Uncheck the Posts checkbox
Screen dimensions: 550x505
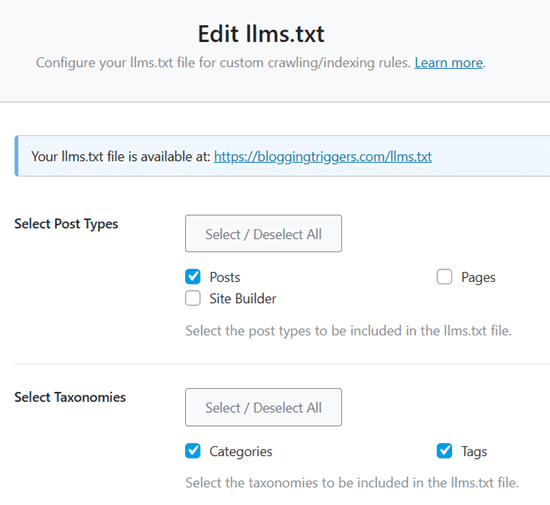193,277
